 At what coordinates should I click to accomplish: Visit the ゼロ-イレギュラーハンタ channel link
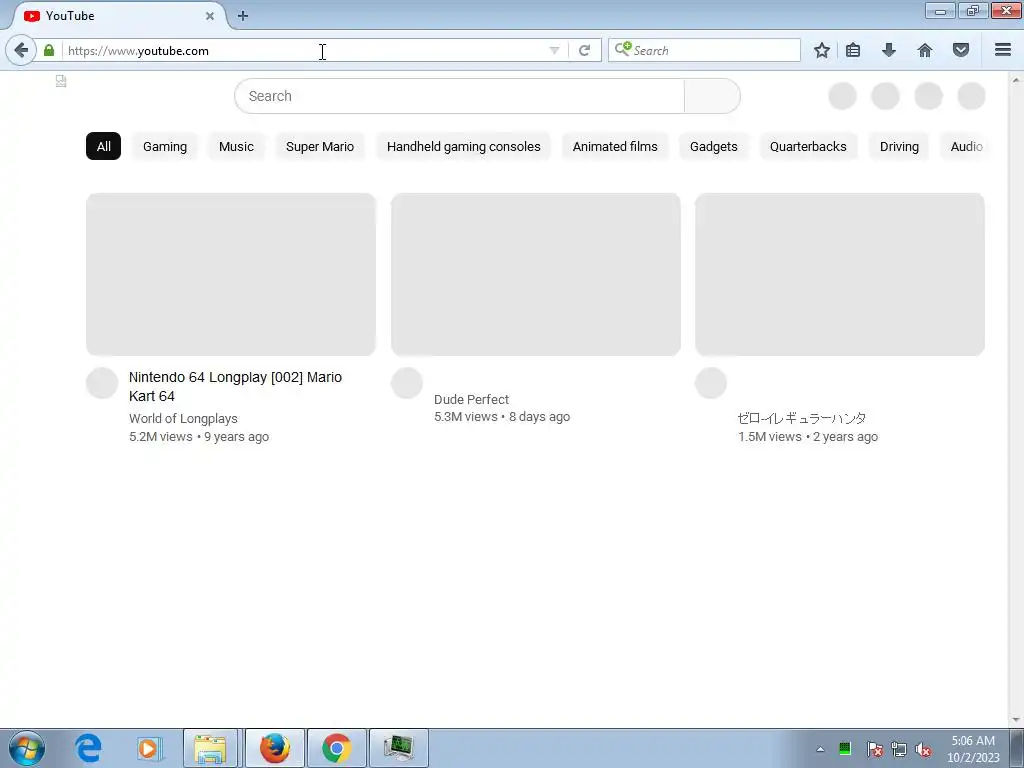pyautogui.click(x=802, y=418)
